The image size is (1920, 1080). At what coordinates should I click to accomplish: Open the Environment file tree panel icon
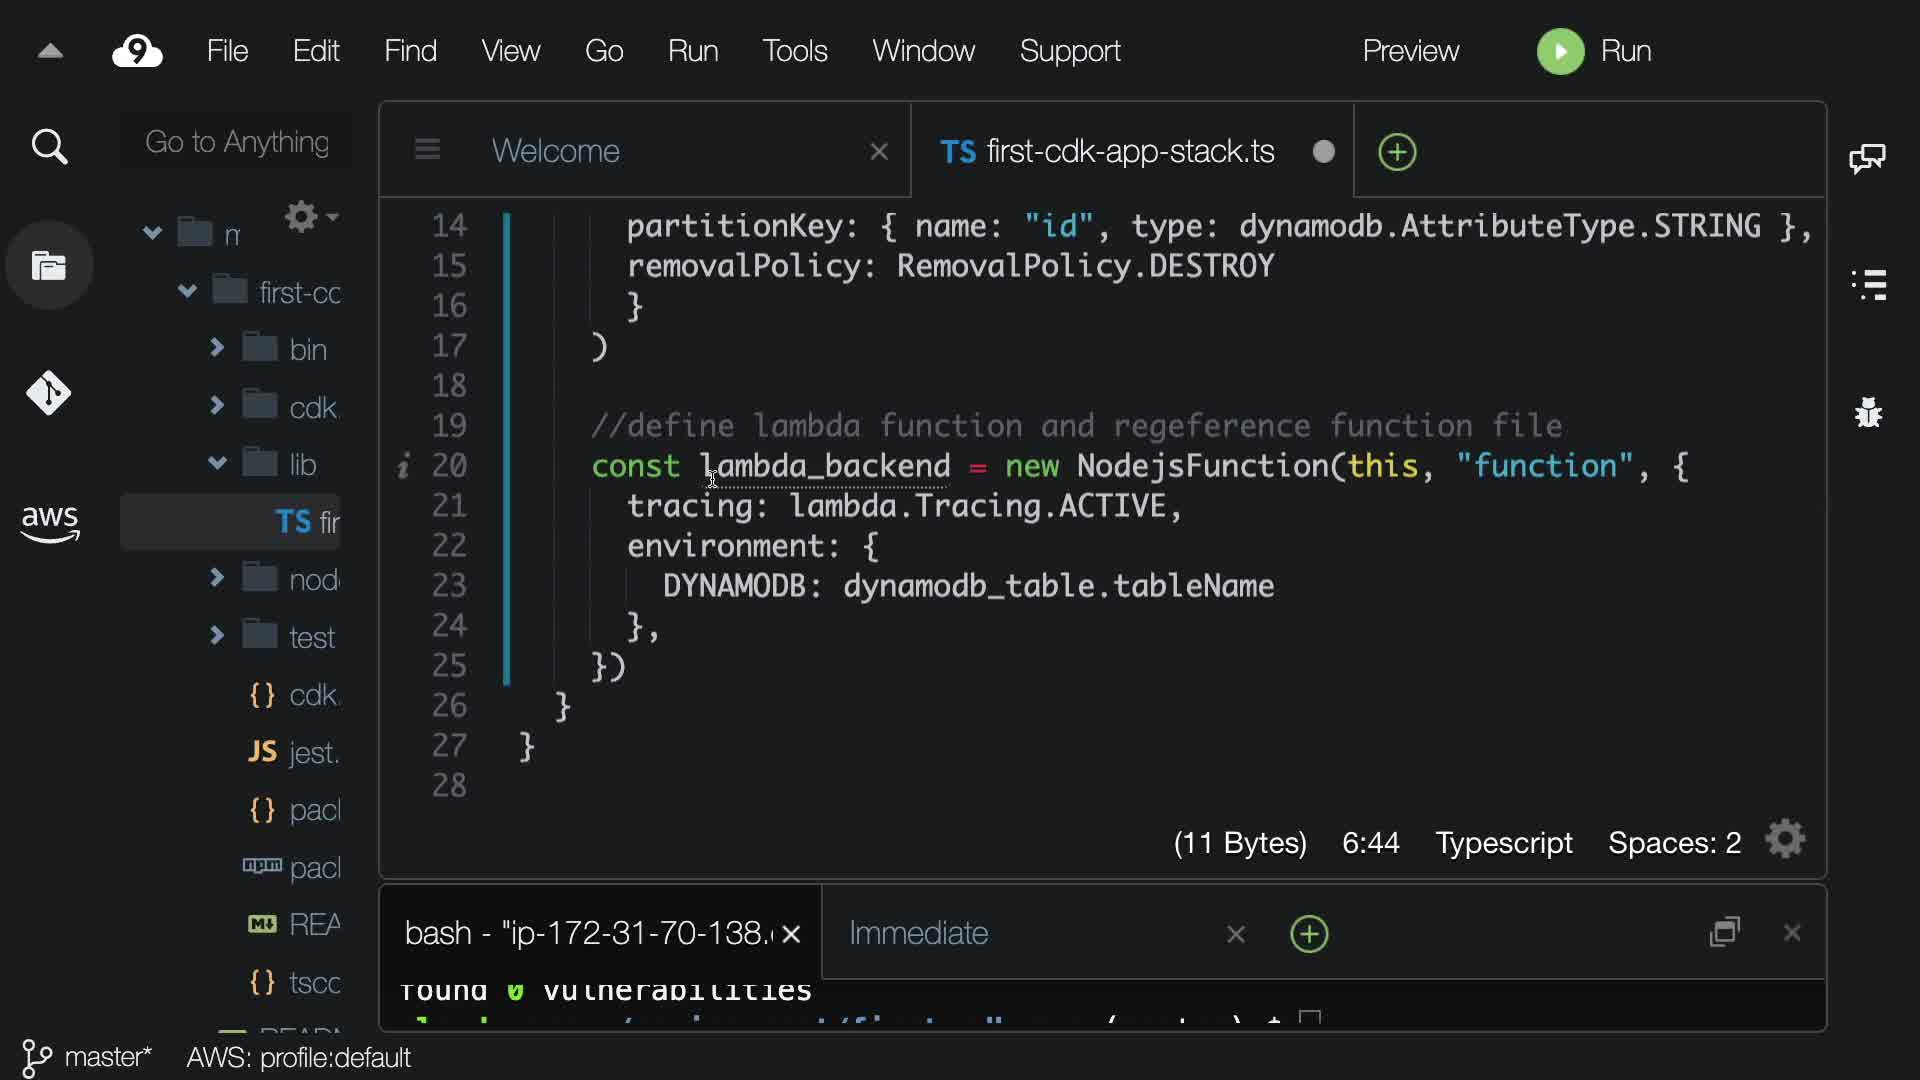pos(49,266)
